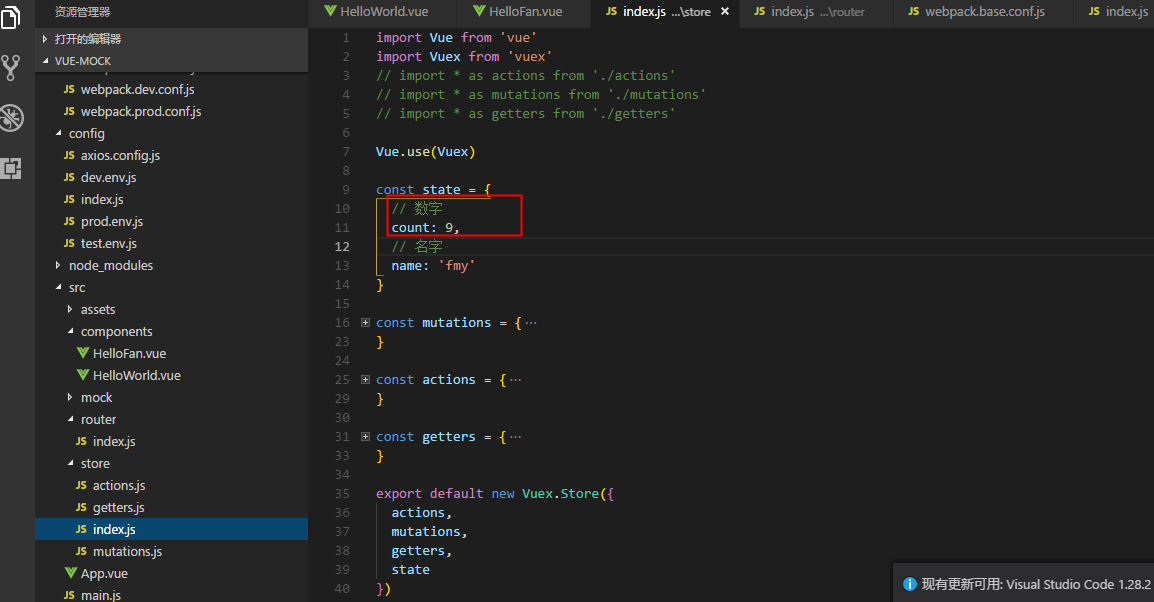Open the Extensions view

coord(11,169)
